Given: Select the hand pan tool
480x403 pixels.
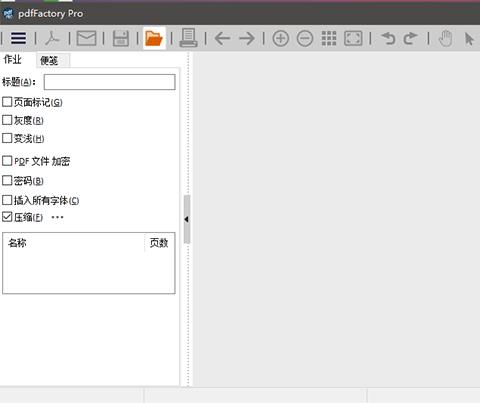Looking at the screenshot, I should [x=445, y=38].
